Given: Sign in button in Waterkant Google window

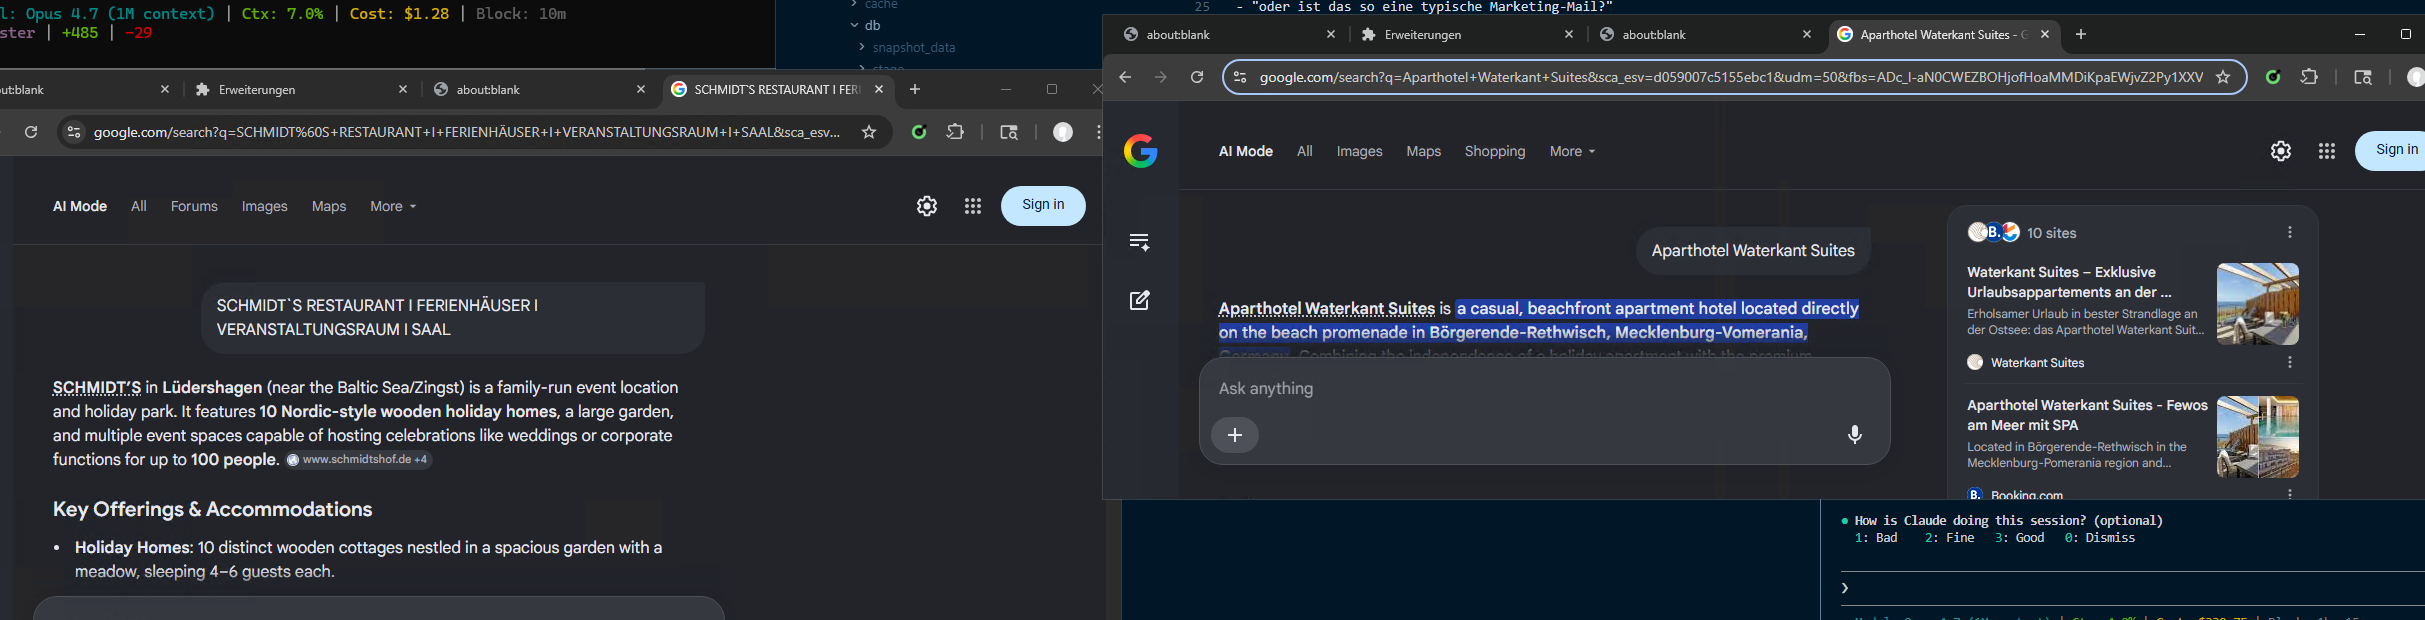Looking at the screenshot, I should click(x=2393, y=150).
